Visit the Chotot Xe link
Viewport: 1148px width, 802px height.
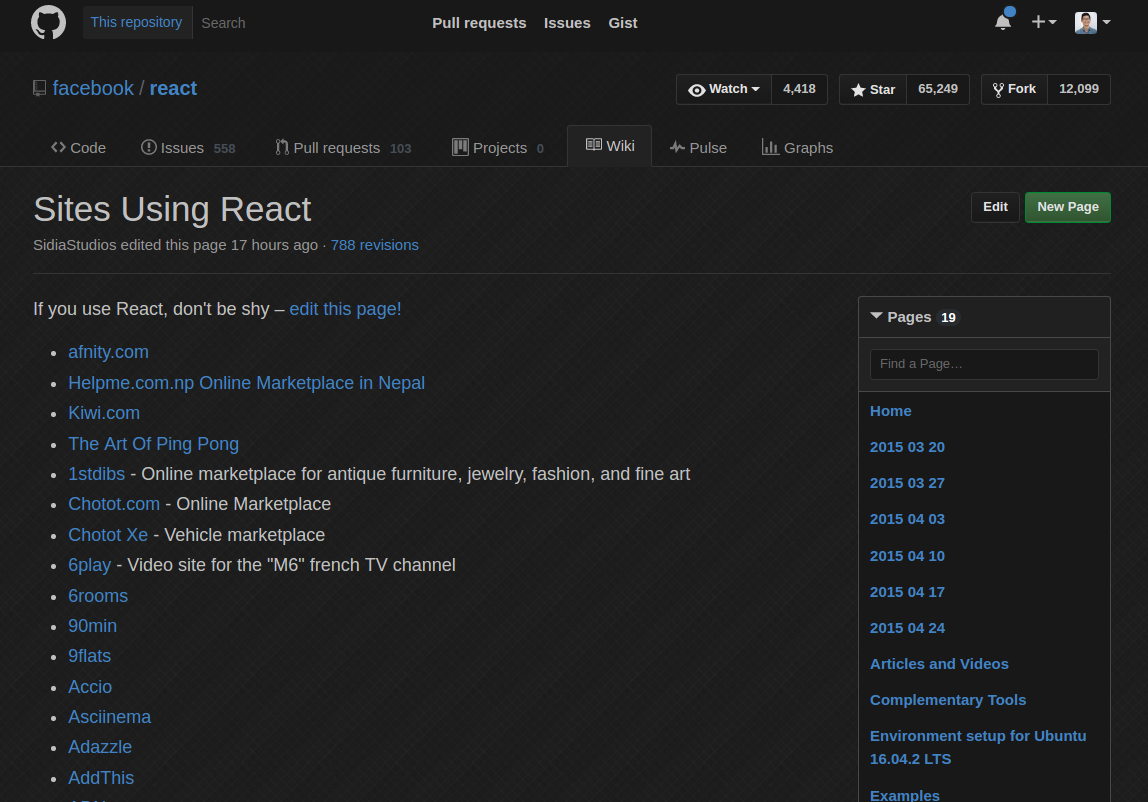108,535
